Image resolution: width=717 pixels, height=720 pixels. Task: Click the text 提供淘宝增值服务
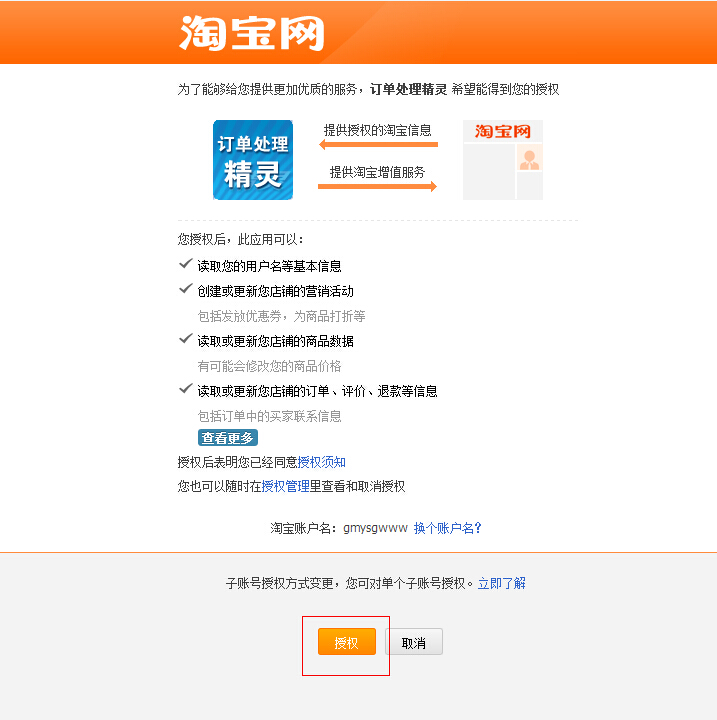378,172
